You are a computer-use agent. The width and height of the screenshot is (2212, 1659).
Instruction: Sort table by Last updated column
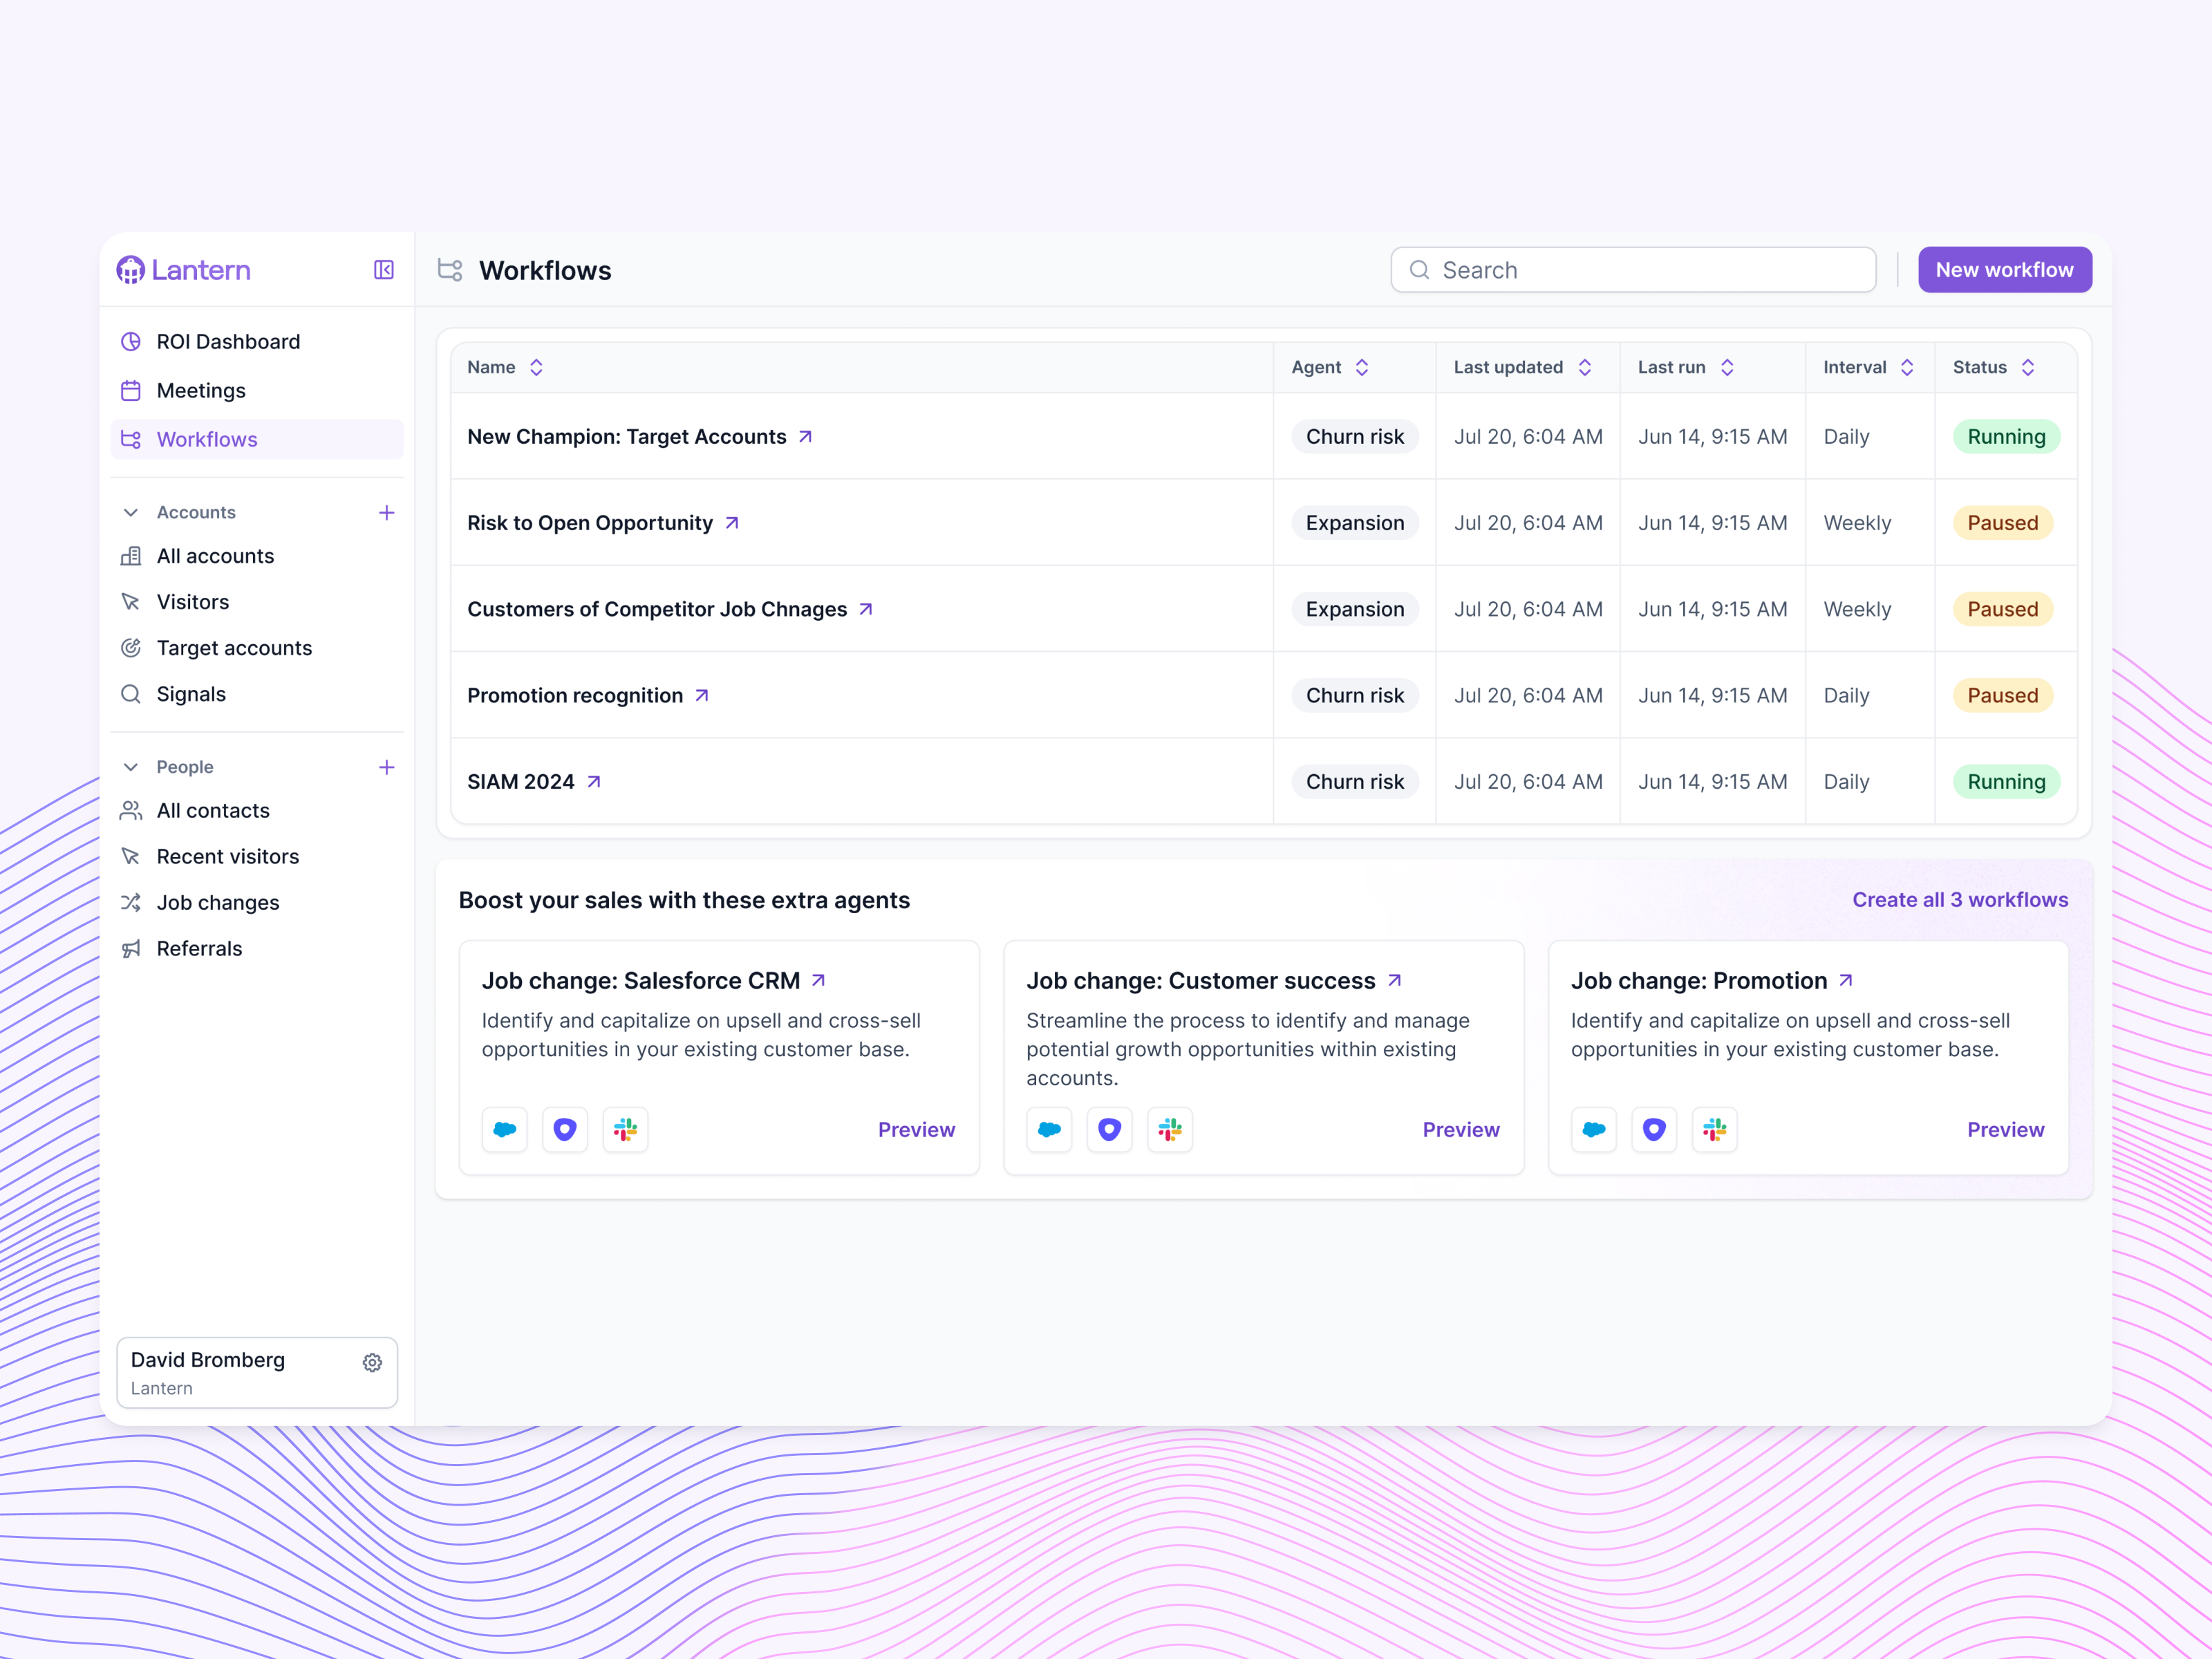[x=1584, y=367]
